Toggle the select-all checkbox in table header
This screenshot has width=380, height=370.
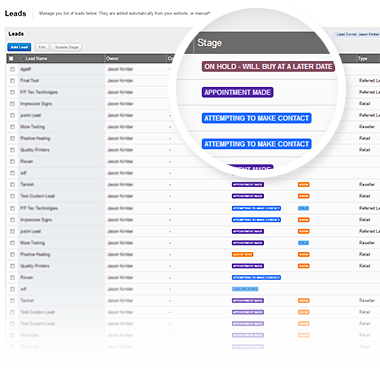tap(11, 59)
